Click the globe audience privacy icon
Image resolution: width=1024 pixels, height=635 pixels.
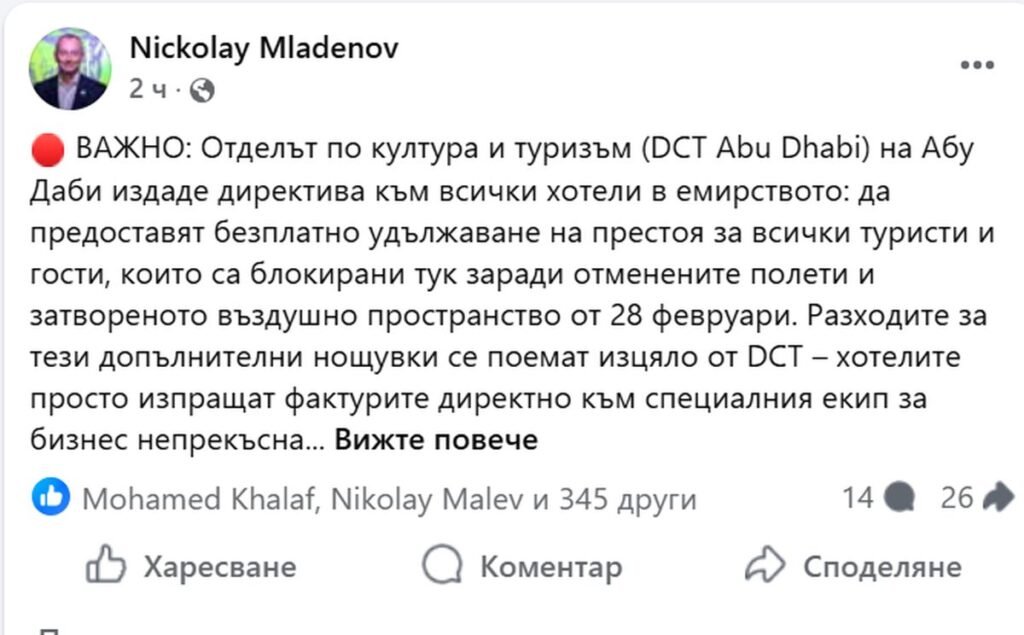click(201, 91)
